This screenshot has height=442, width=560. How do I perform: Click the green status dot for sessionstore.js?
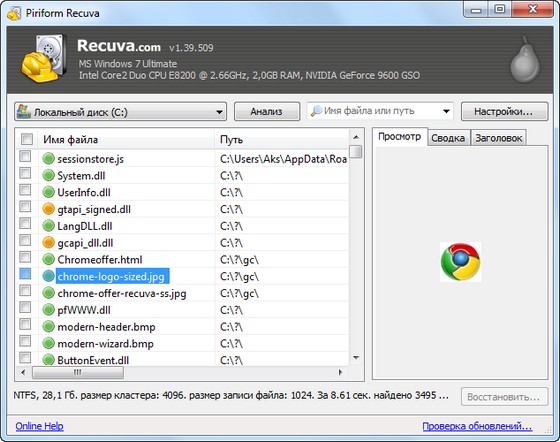click(x=48, y=159)
